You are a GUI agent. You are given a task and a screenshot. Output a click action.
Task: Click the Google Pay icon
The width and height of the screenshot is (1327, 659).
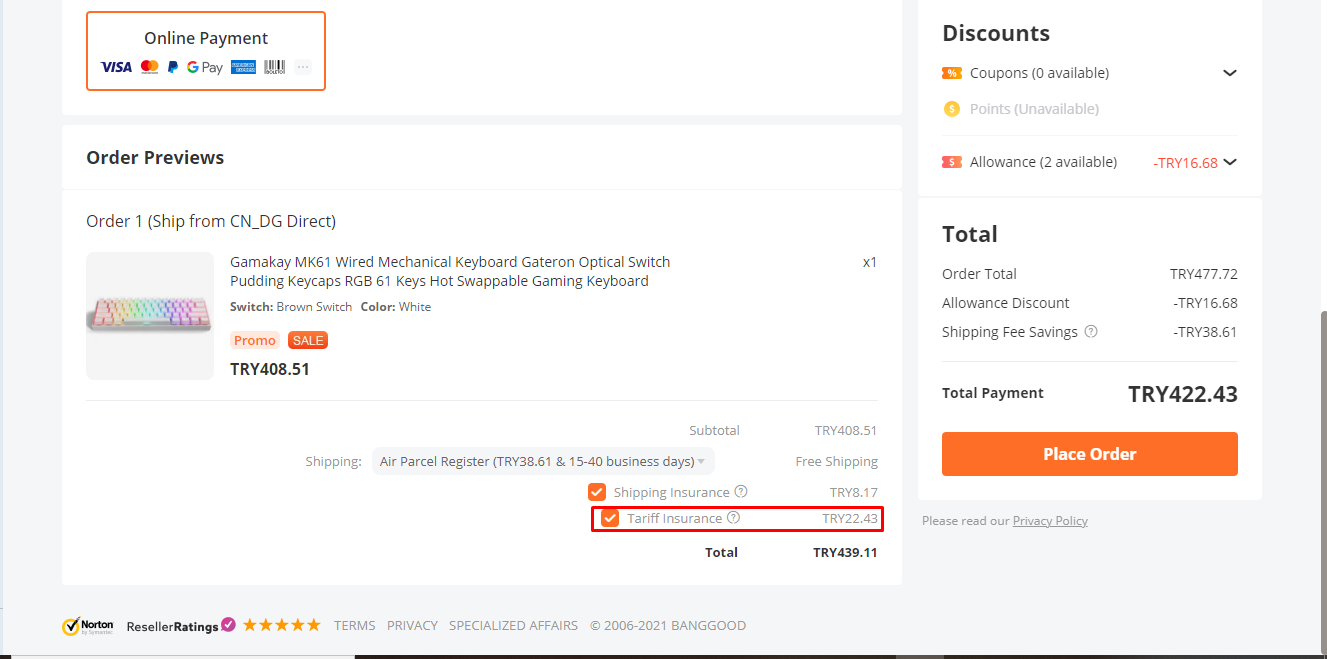coord(205,68)
